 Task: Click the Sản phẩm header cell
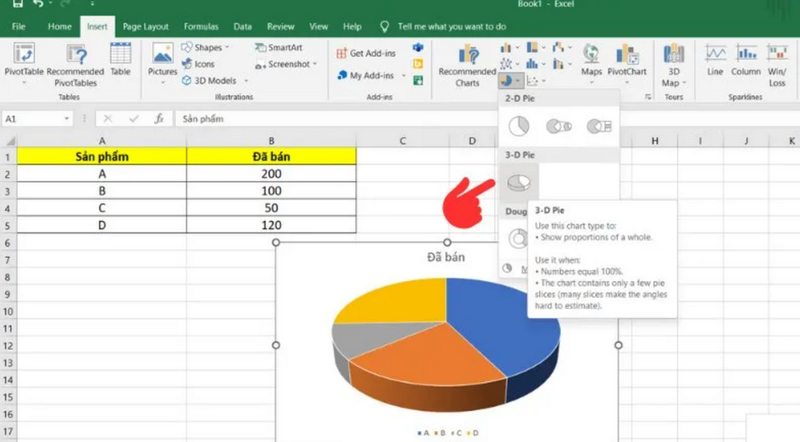click(x=102, y=157)
